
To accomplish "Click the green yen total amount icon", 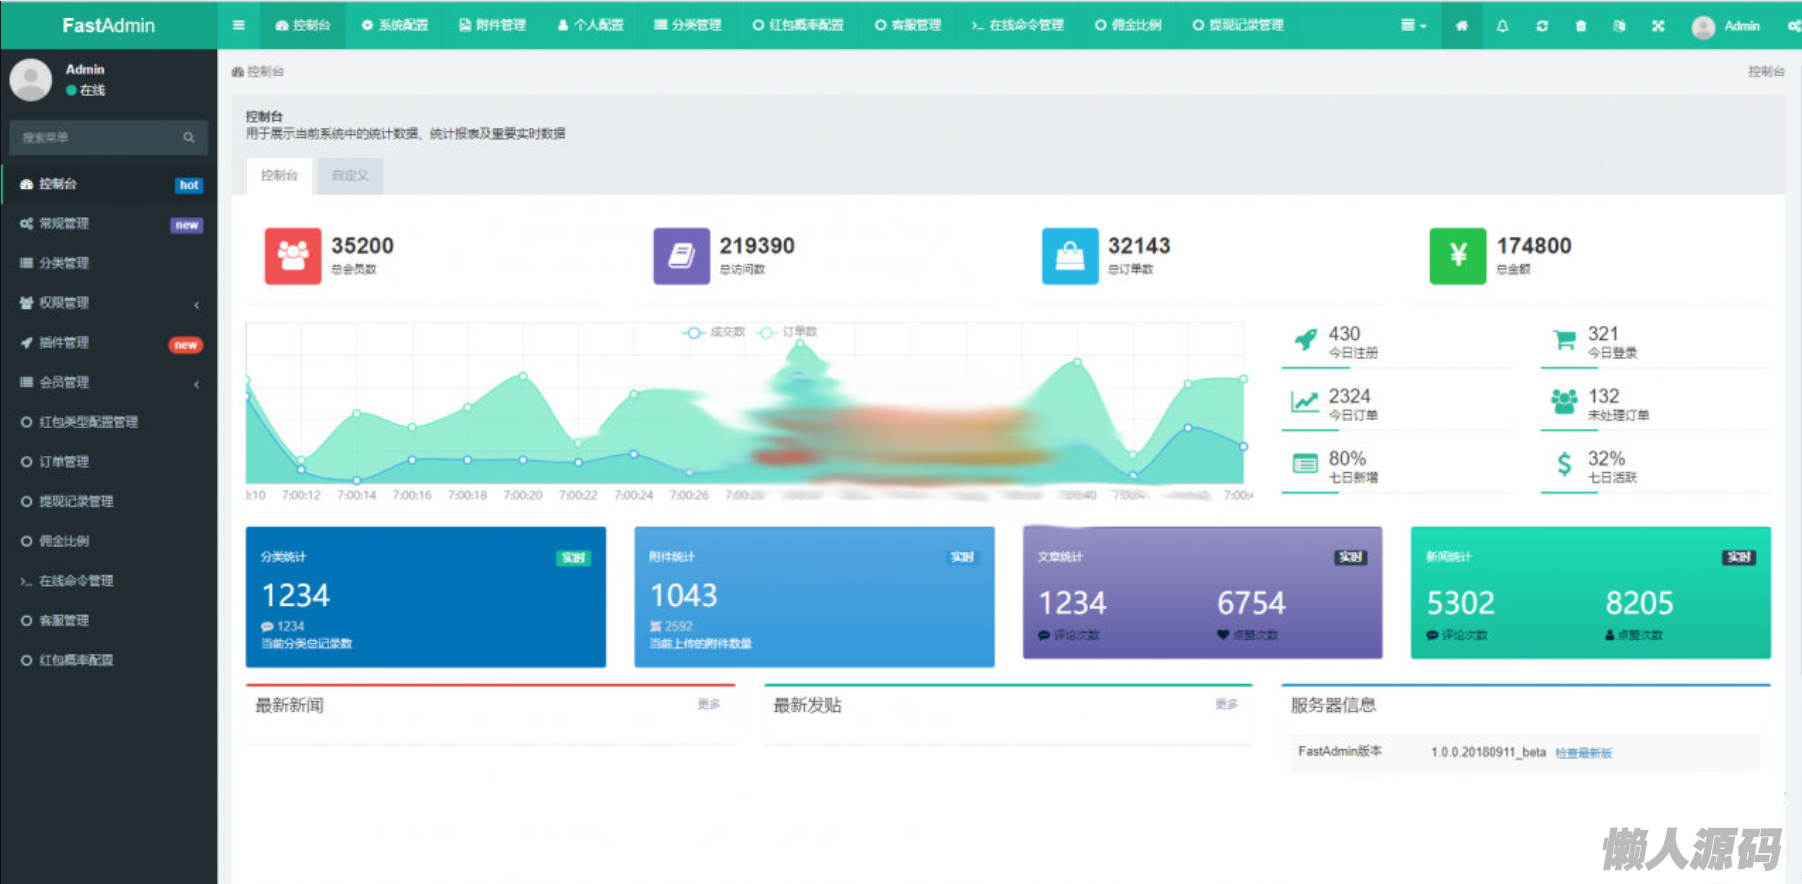I will 1457,256.
